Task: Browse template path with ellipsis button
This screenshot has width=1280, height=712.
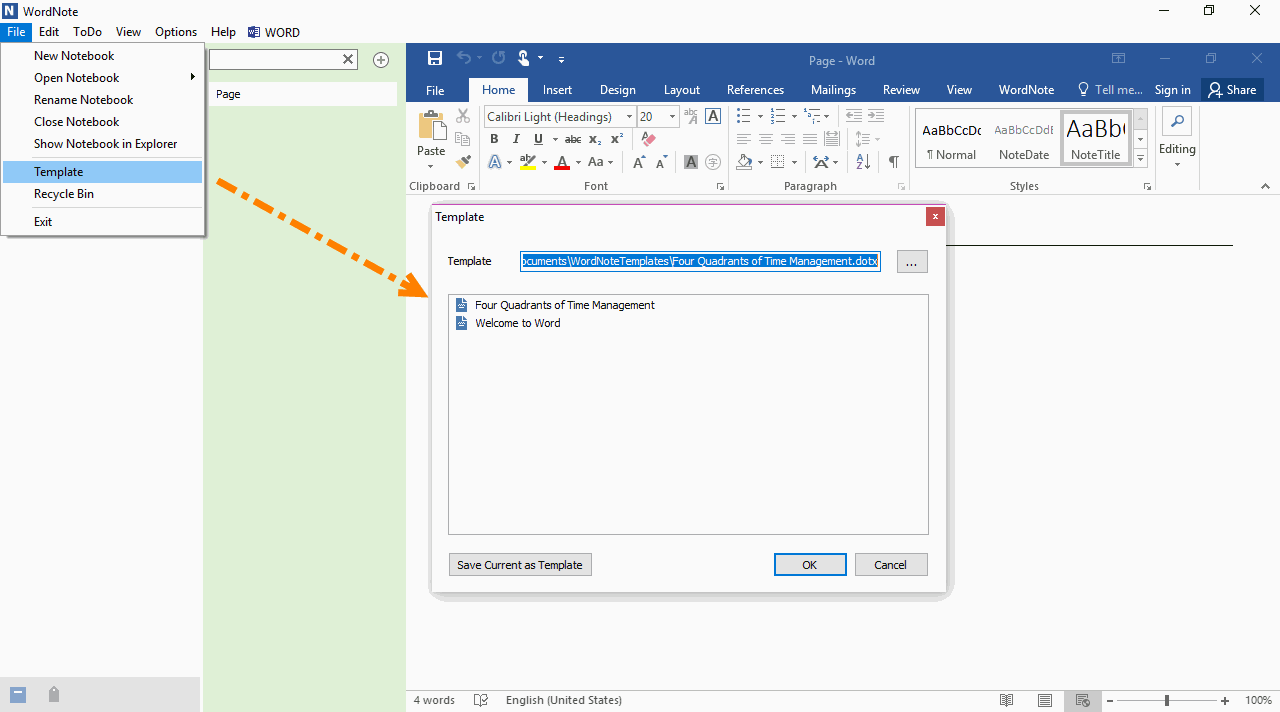Action: click(912, 262)
